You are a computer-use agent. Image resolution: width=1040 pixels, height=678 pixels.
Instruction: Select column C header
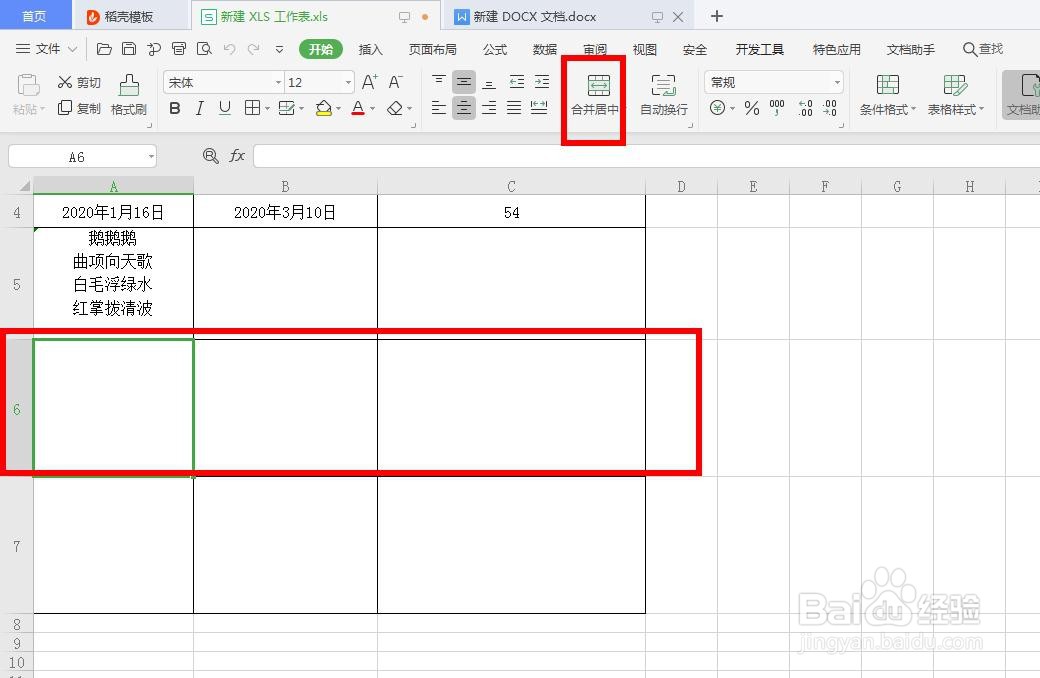pyautogui.click(x=511, y=186)
